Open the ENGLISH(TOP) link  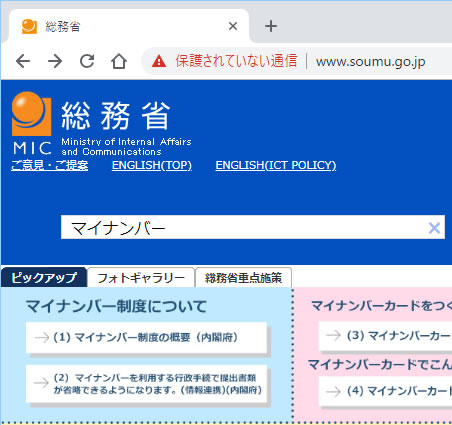tap(152, 165)
